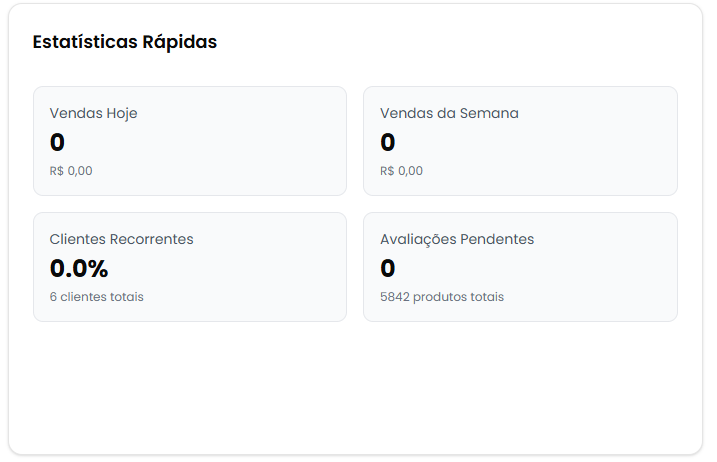The width and height of the screenshot is (717, 462).
Task: Select the Avaliações Pendentes count value
Action: click(x=388, y=269)
